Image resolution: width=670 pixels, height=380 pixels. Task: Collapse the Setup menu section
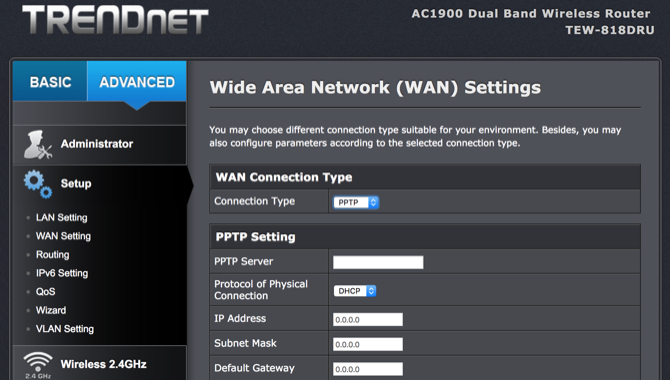pyautogui.click(x=100, y=184)
